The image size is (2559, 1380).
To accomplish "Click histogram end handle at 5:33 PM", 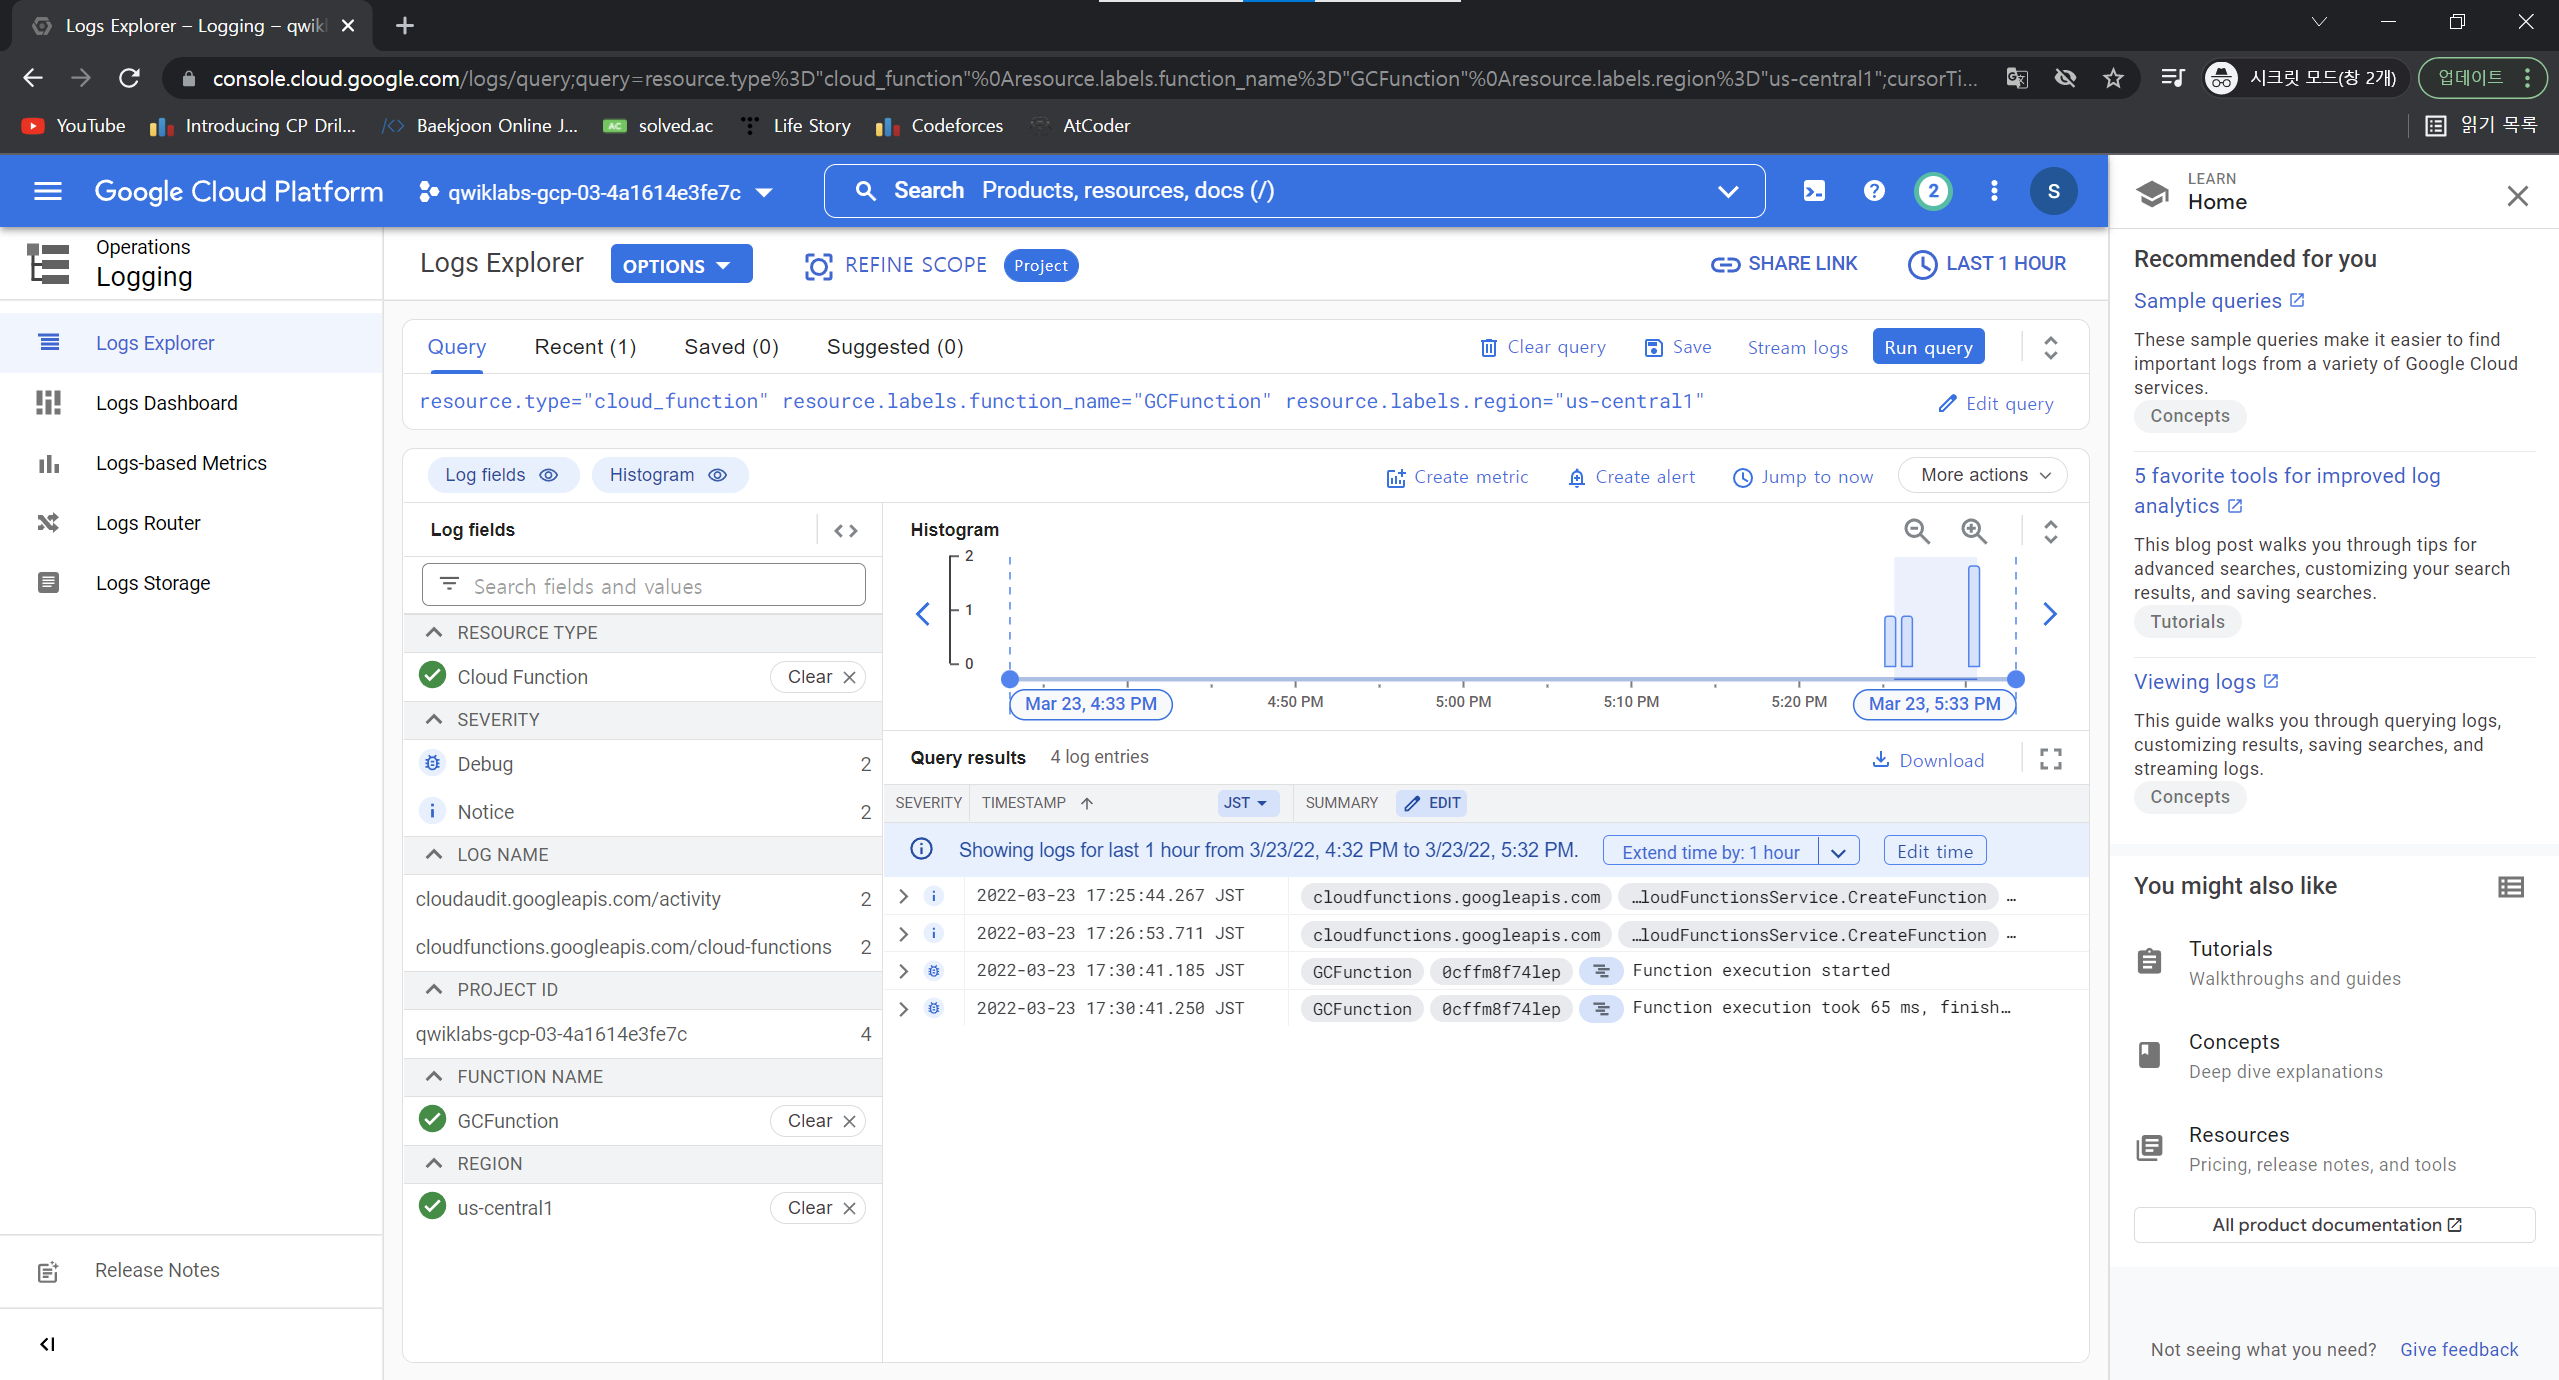I will pos(2015,679).
